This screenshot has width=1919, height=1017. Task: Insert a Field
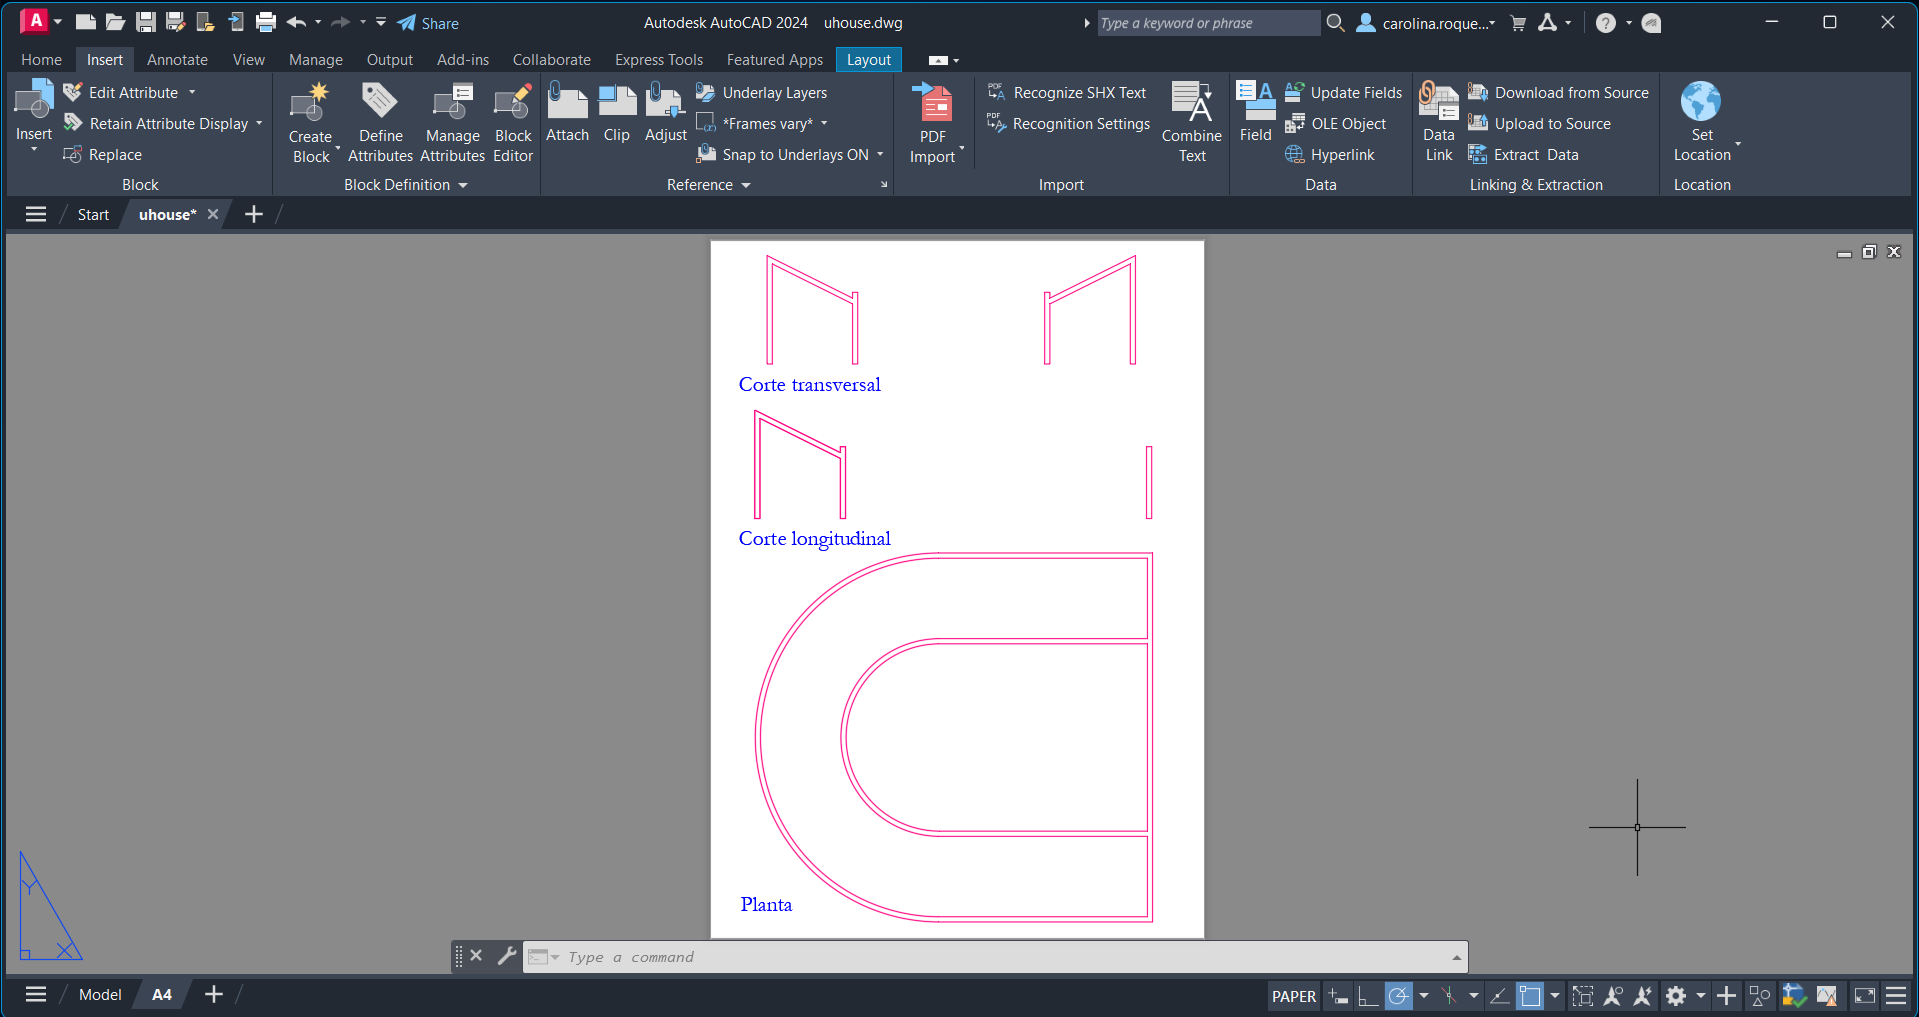pos(1255,113)
